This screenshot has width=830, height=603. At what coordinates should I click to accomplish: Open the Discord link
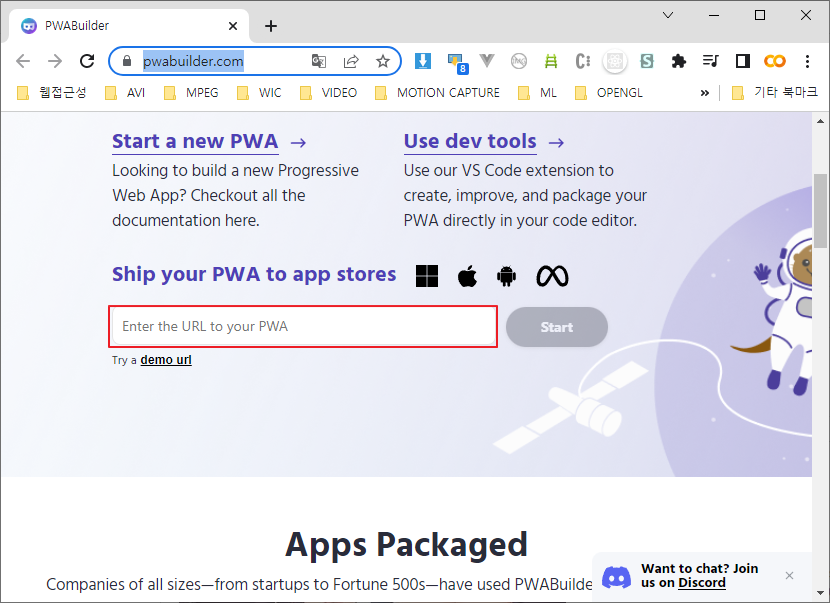(x=702, y=583)
